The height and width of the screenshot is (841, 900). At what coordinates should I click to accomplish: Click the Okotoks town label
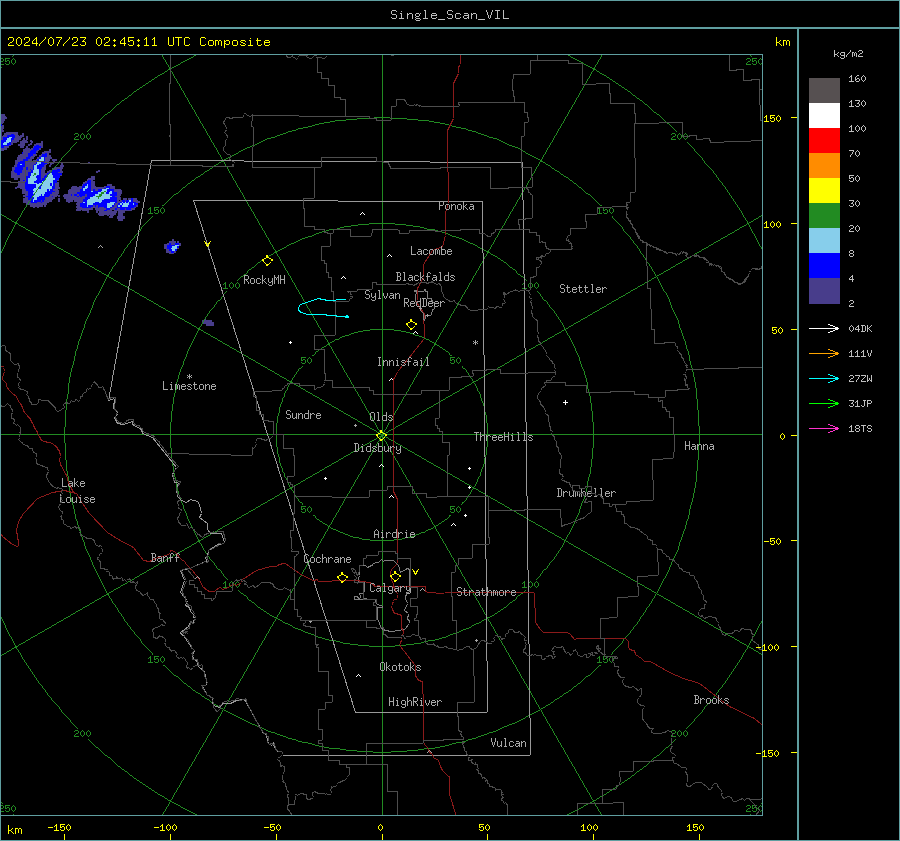(400, 667)
